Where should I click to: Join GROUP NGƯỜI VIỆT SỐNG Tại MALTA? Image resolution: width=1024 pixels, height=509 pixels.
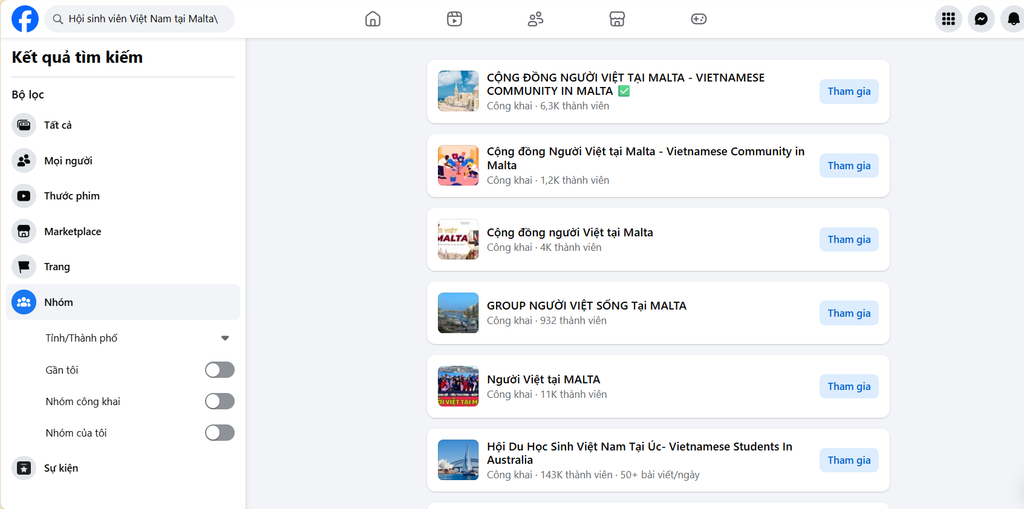click(849, 313)
